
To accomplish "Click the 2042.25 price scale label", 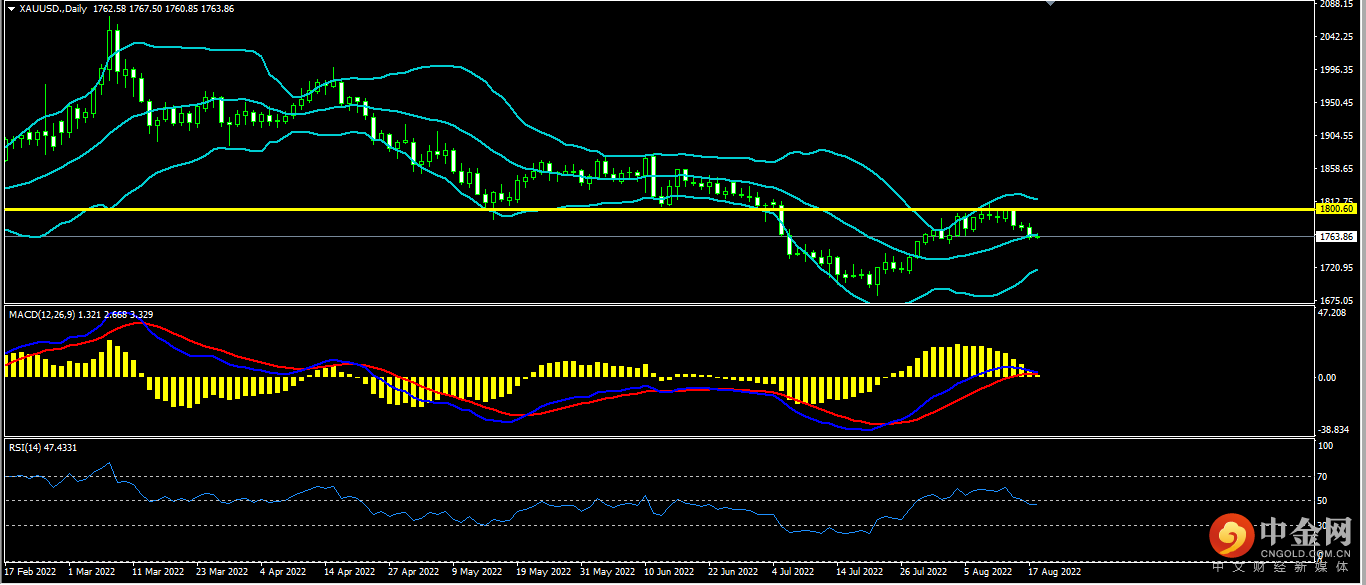I will tap(1336, 37).
